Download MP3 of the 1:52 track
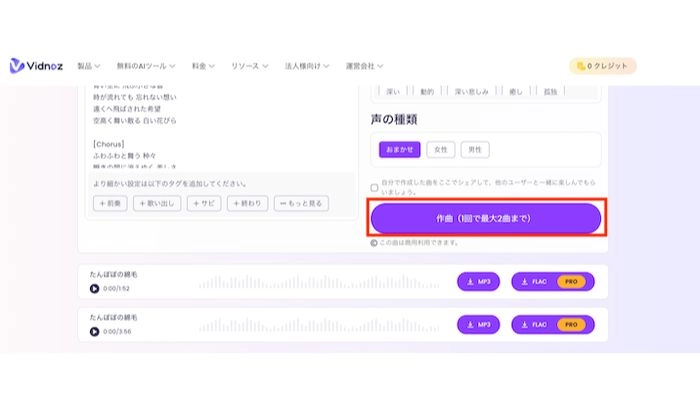Image resolution: width=700 pixels, height=400 pixels. click(478, 282)
